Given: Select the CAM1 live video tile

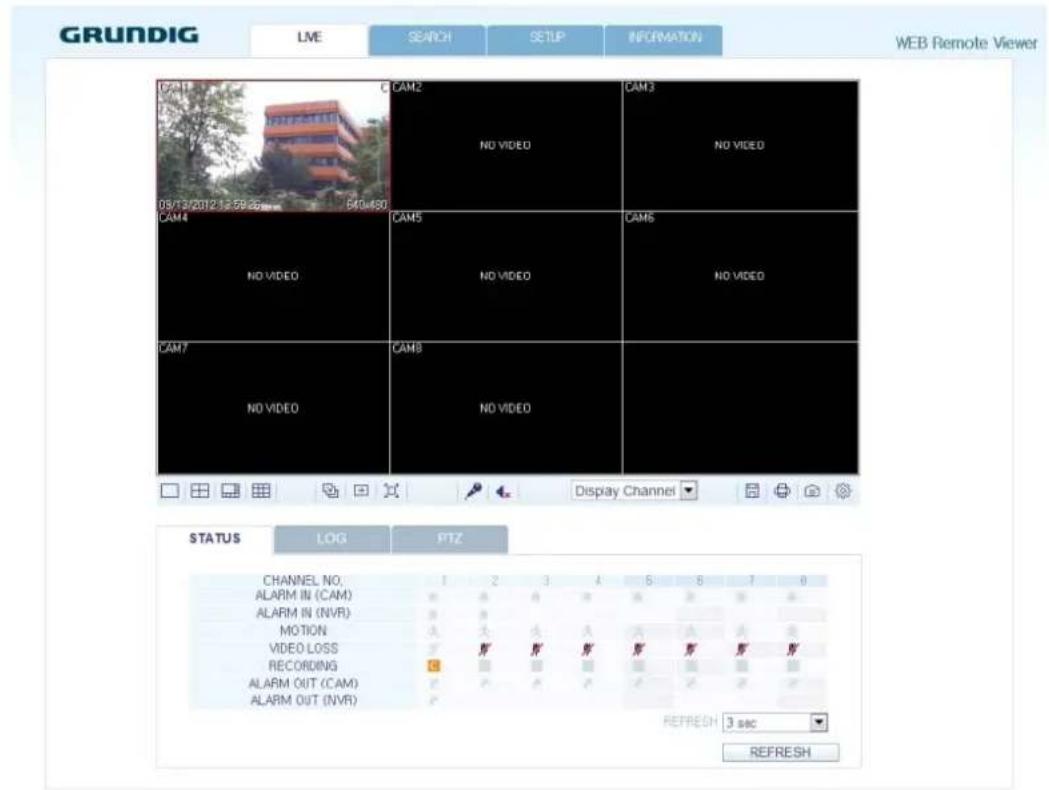Looking at the screenshot, I should pyautogui.click(x=273, y=146).
